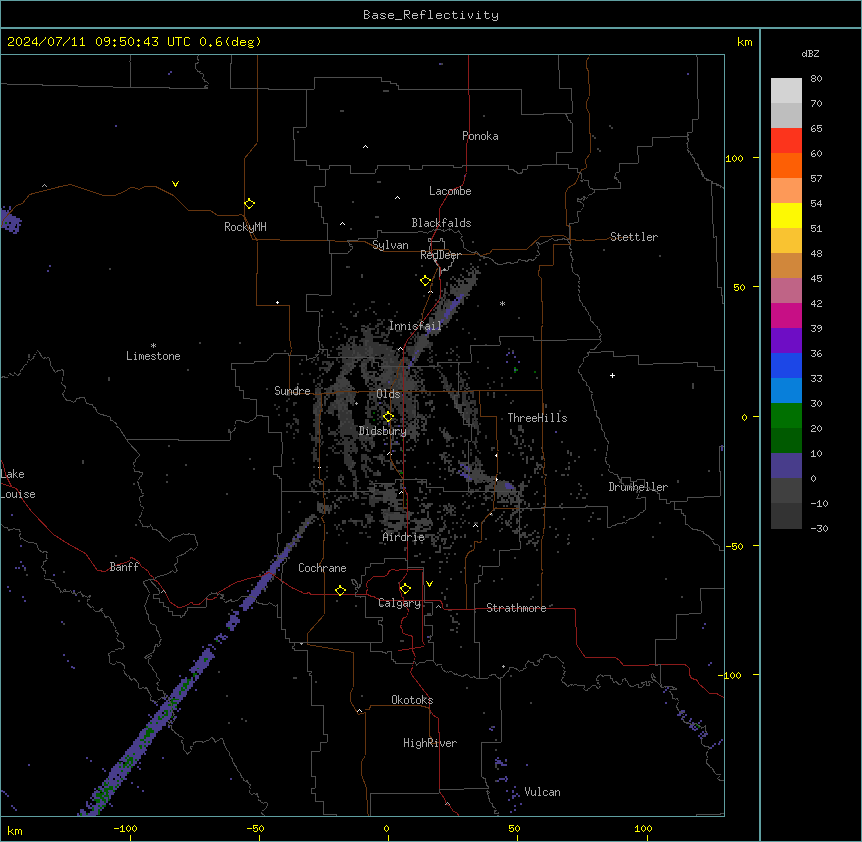Click the Cochrane city label
Viewport: 862px width, 842px height.
[x=322, y=568]
